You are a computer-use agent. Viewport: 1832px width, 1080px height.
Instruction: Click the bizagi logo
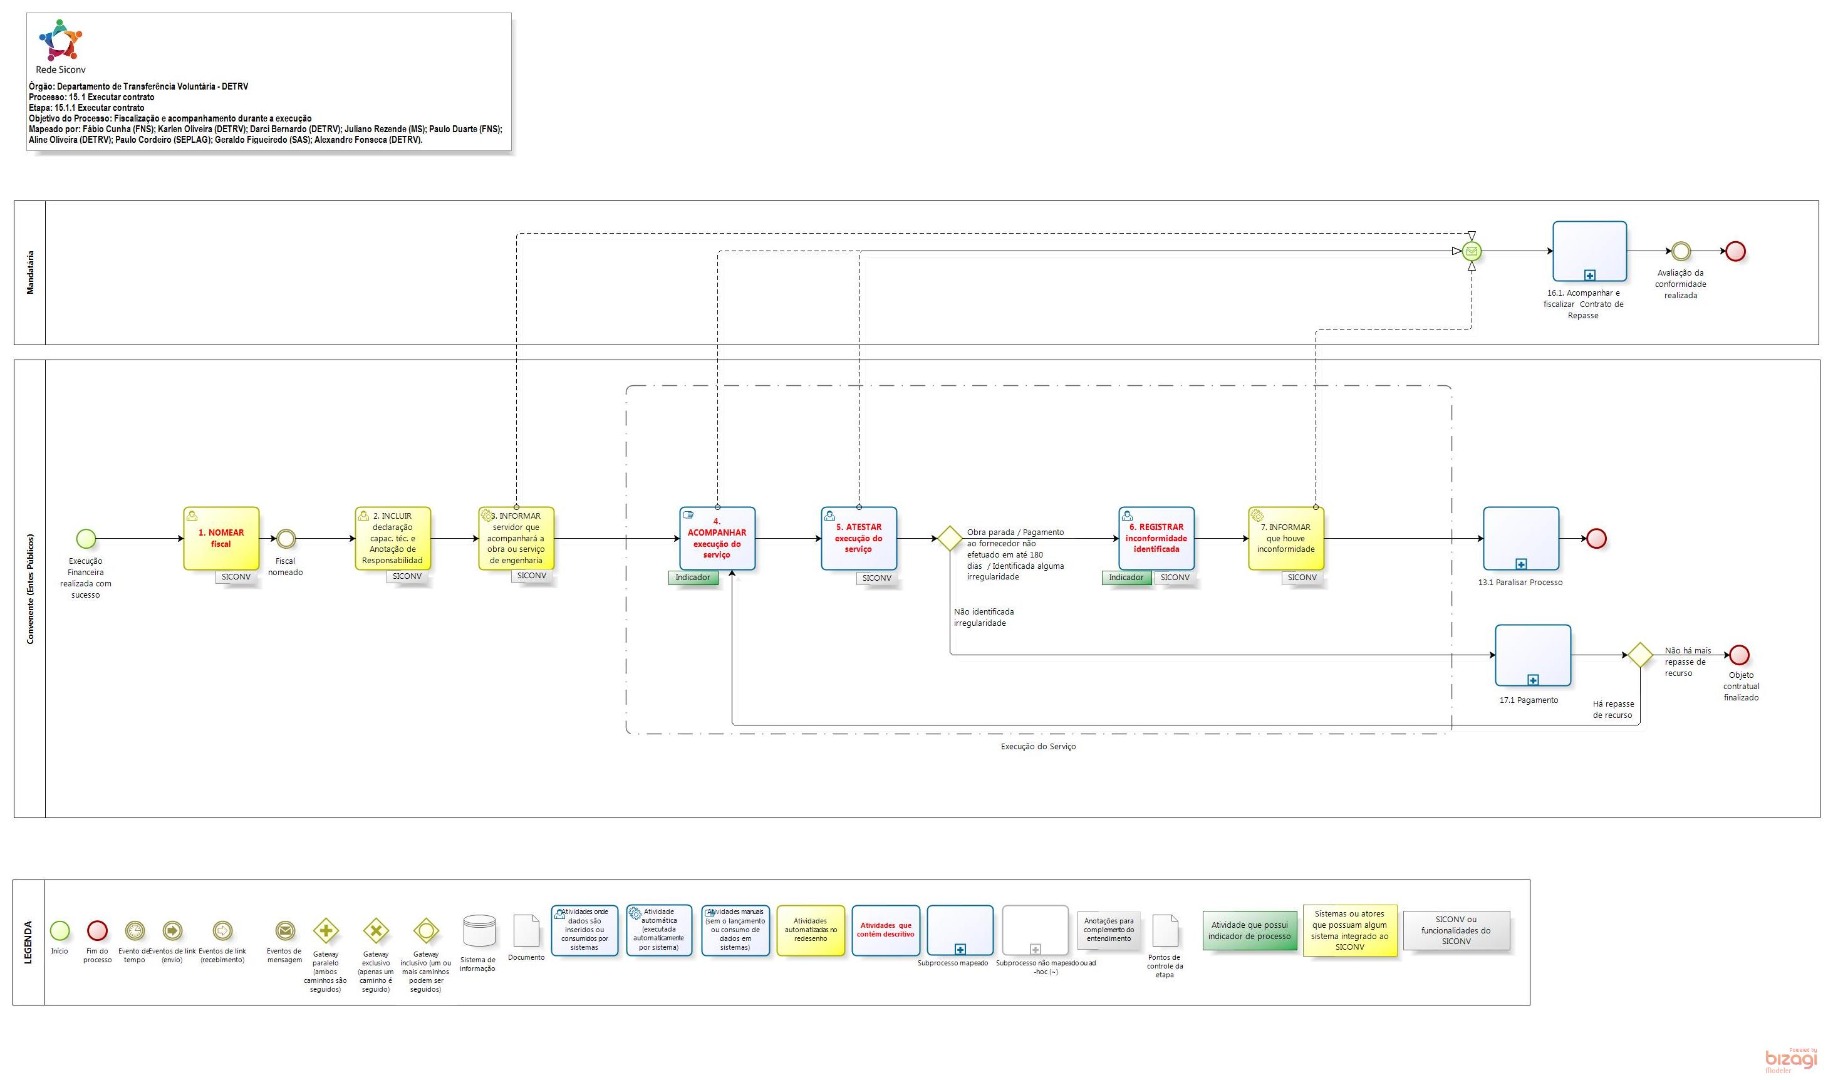[x=1791, y=1060]
